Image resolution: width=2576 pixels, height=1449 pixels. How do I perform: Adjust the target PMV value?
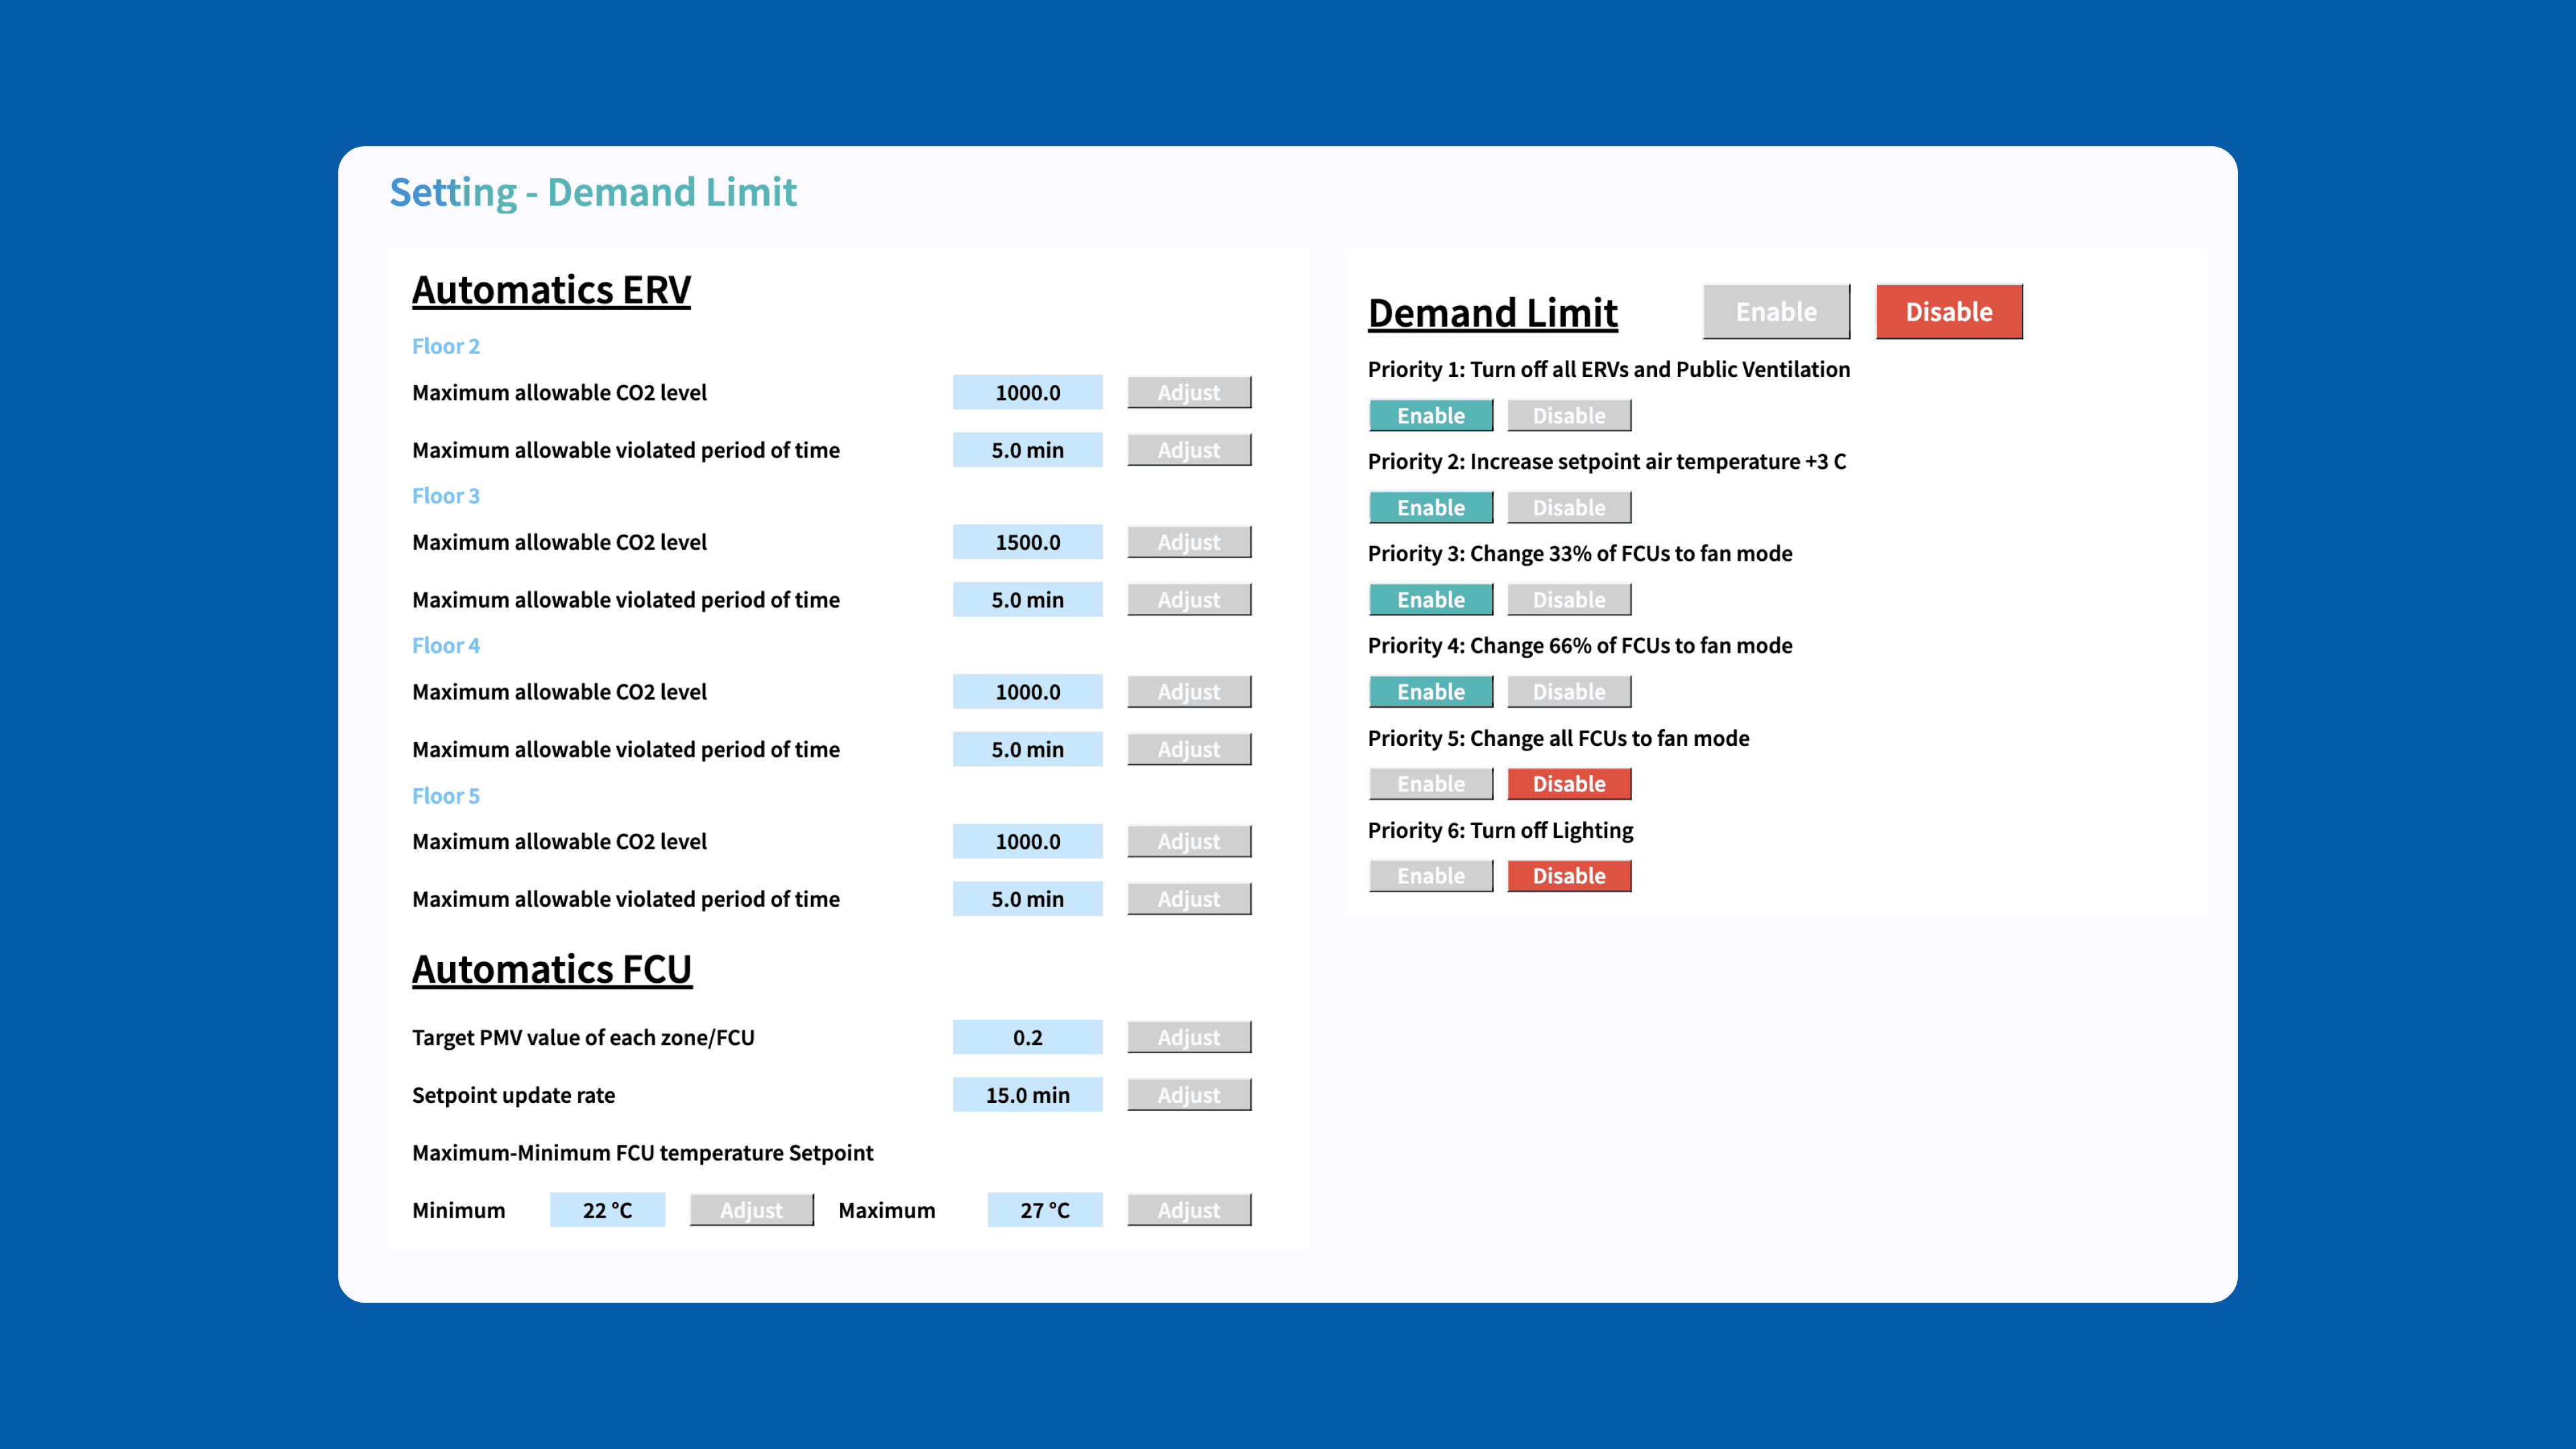pyautogui.click(x=1188, y=1037)
